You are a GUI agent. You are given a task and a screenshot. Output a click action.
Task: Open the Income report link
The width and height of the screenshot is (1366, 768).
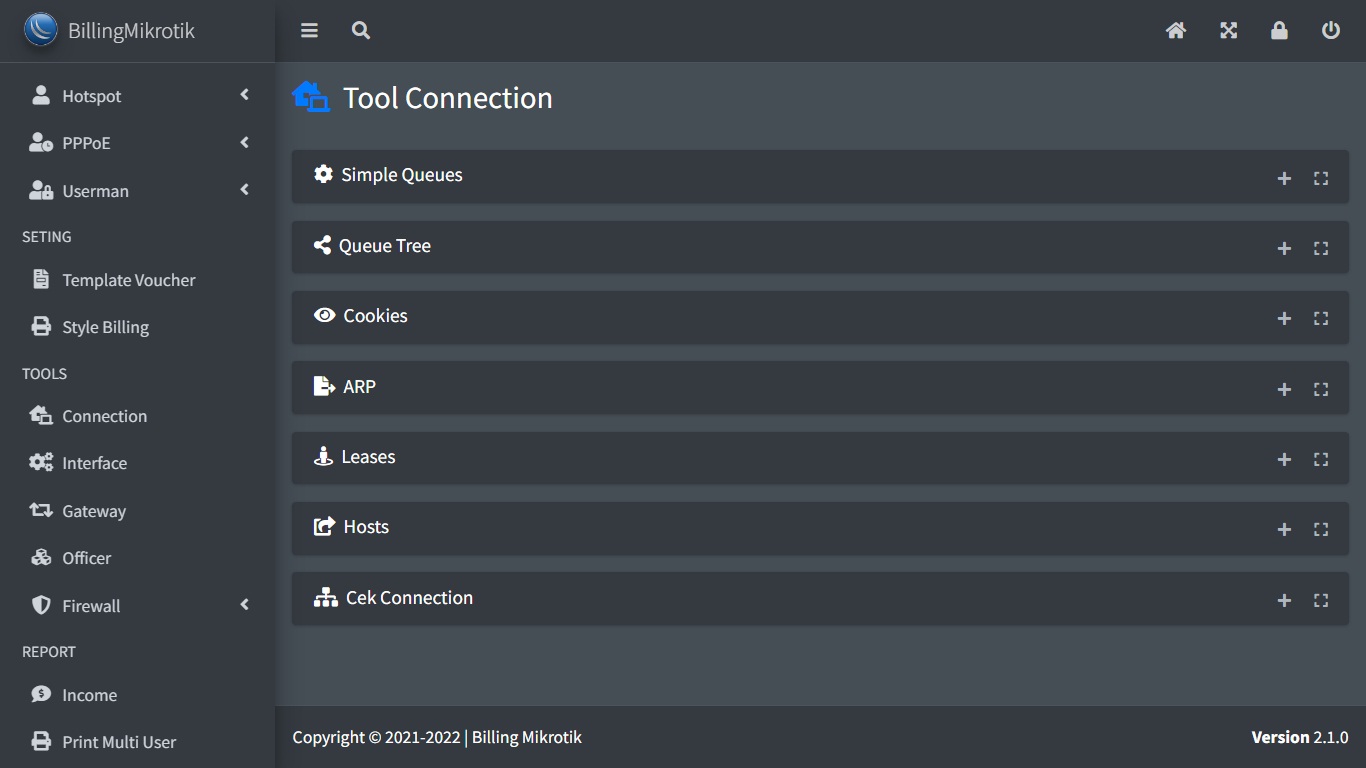click(89, 695)
